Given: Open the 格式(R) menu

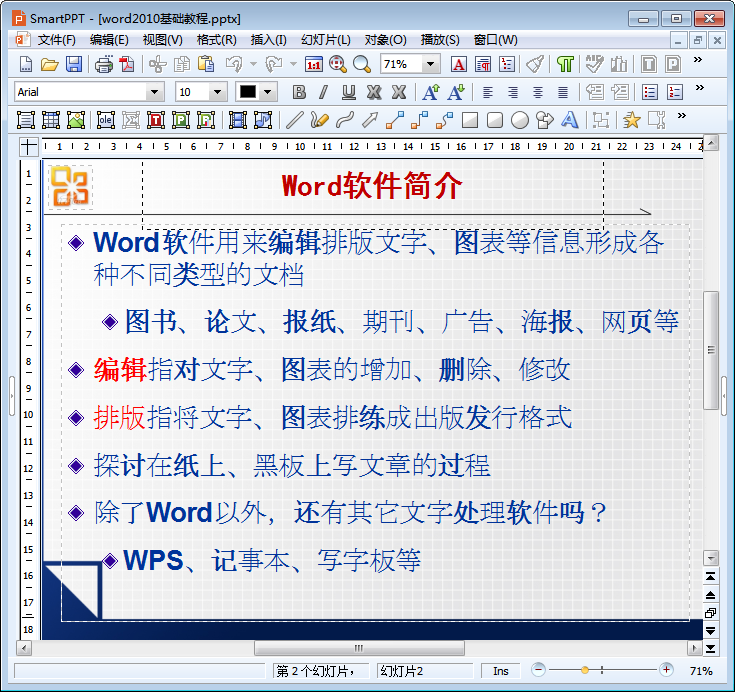Looking at the screenshot, I should coord(216,40).
